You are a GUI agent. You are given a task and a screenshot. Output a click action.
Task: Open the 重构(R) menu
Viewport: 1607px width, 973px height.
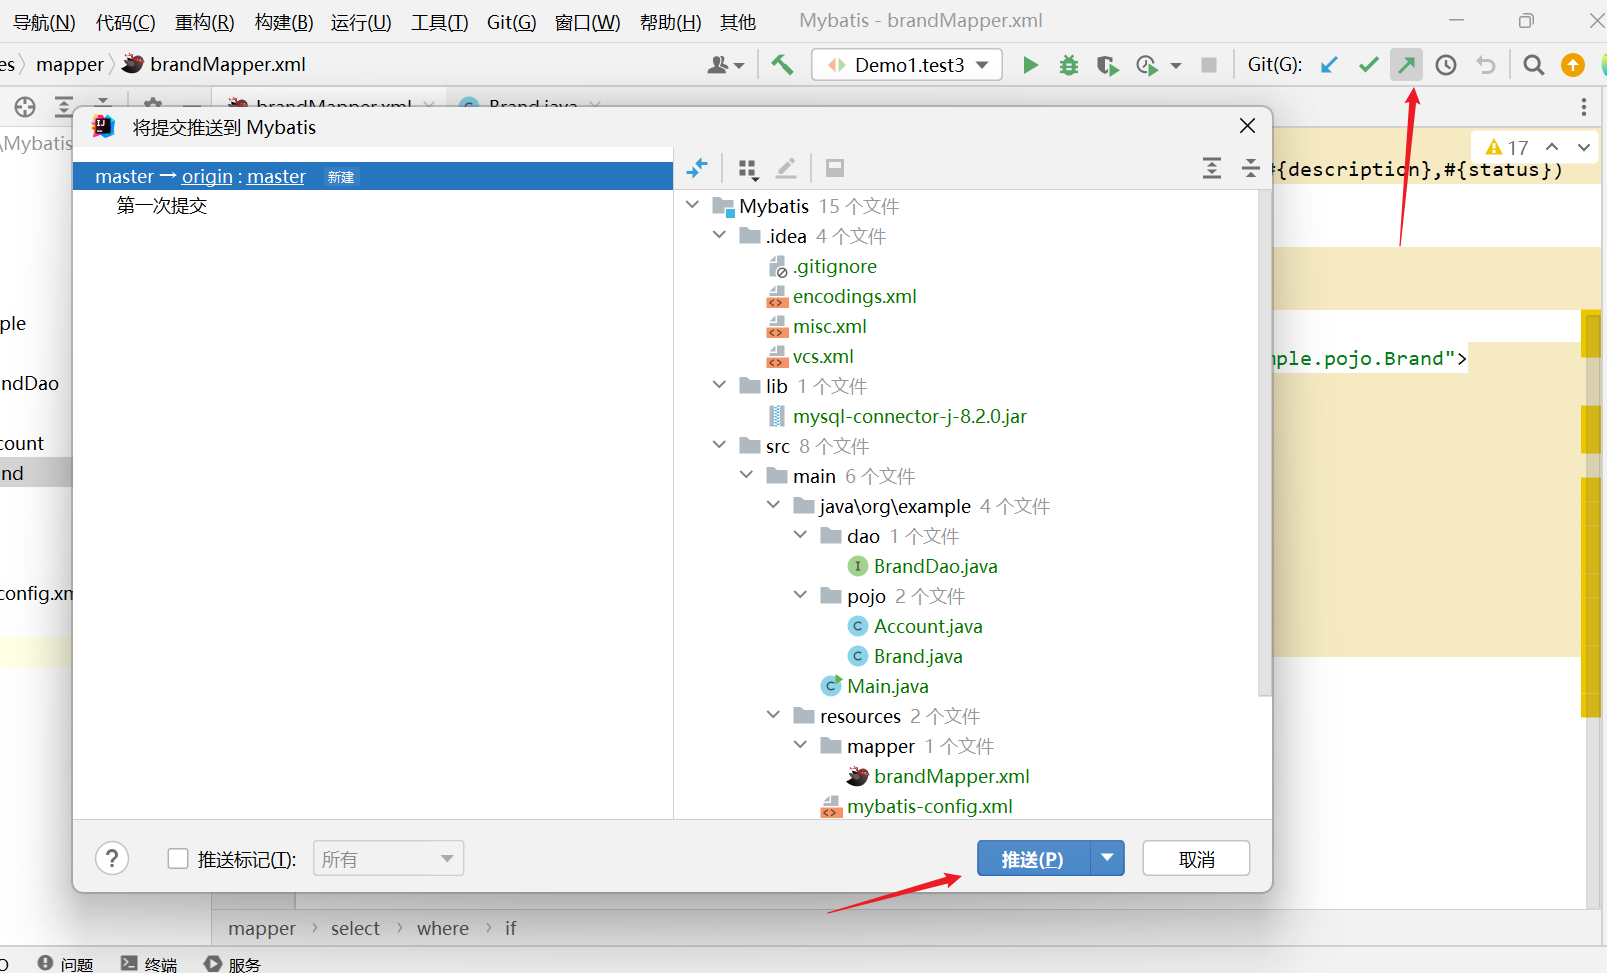pos(204,22)
